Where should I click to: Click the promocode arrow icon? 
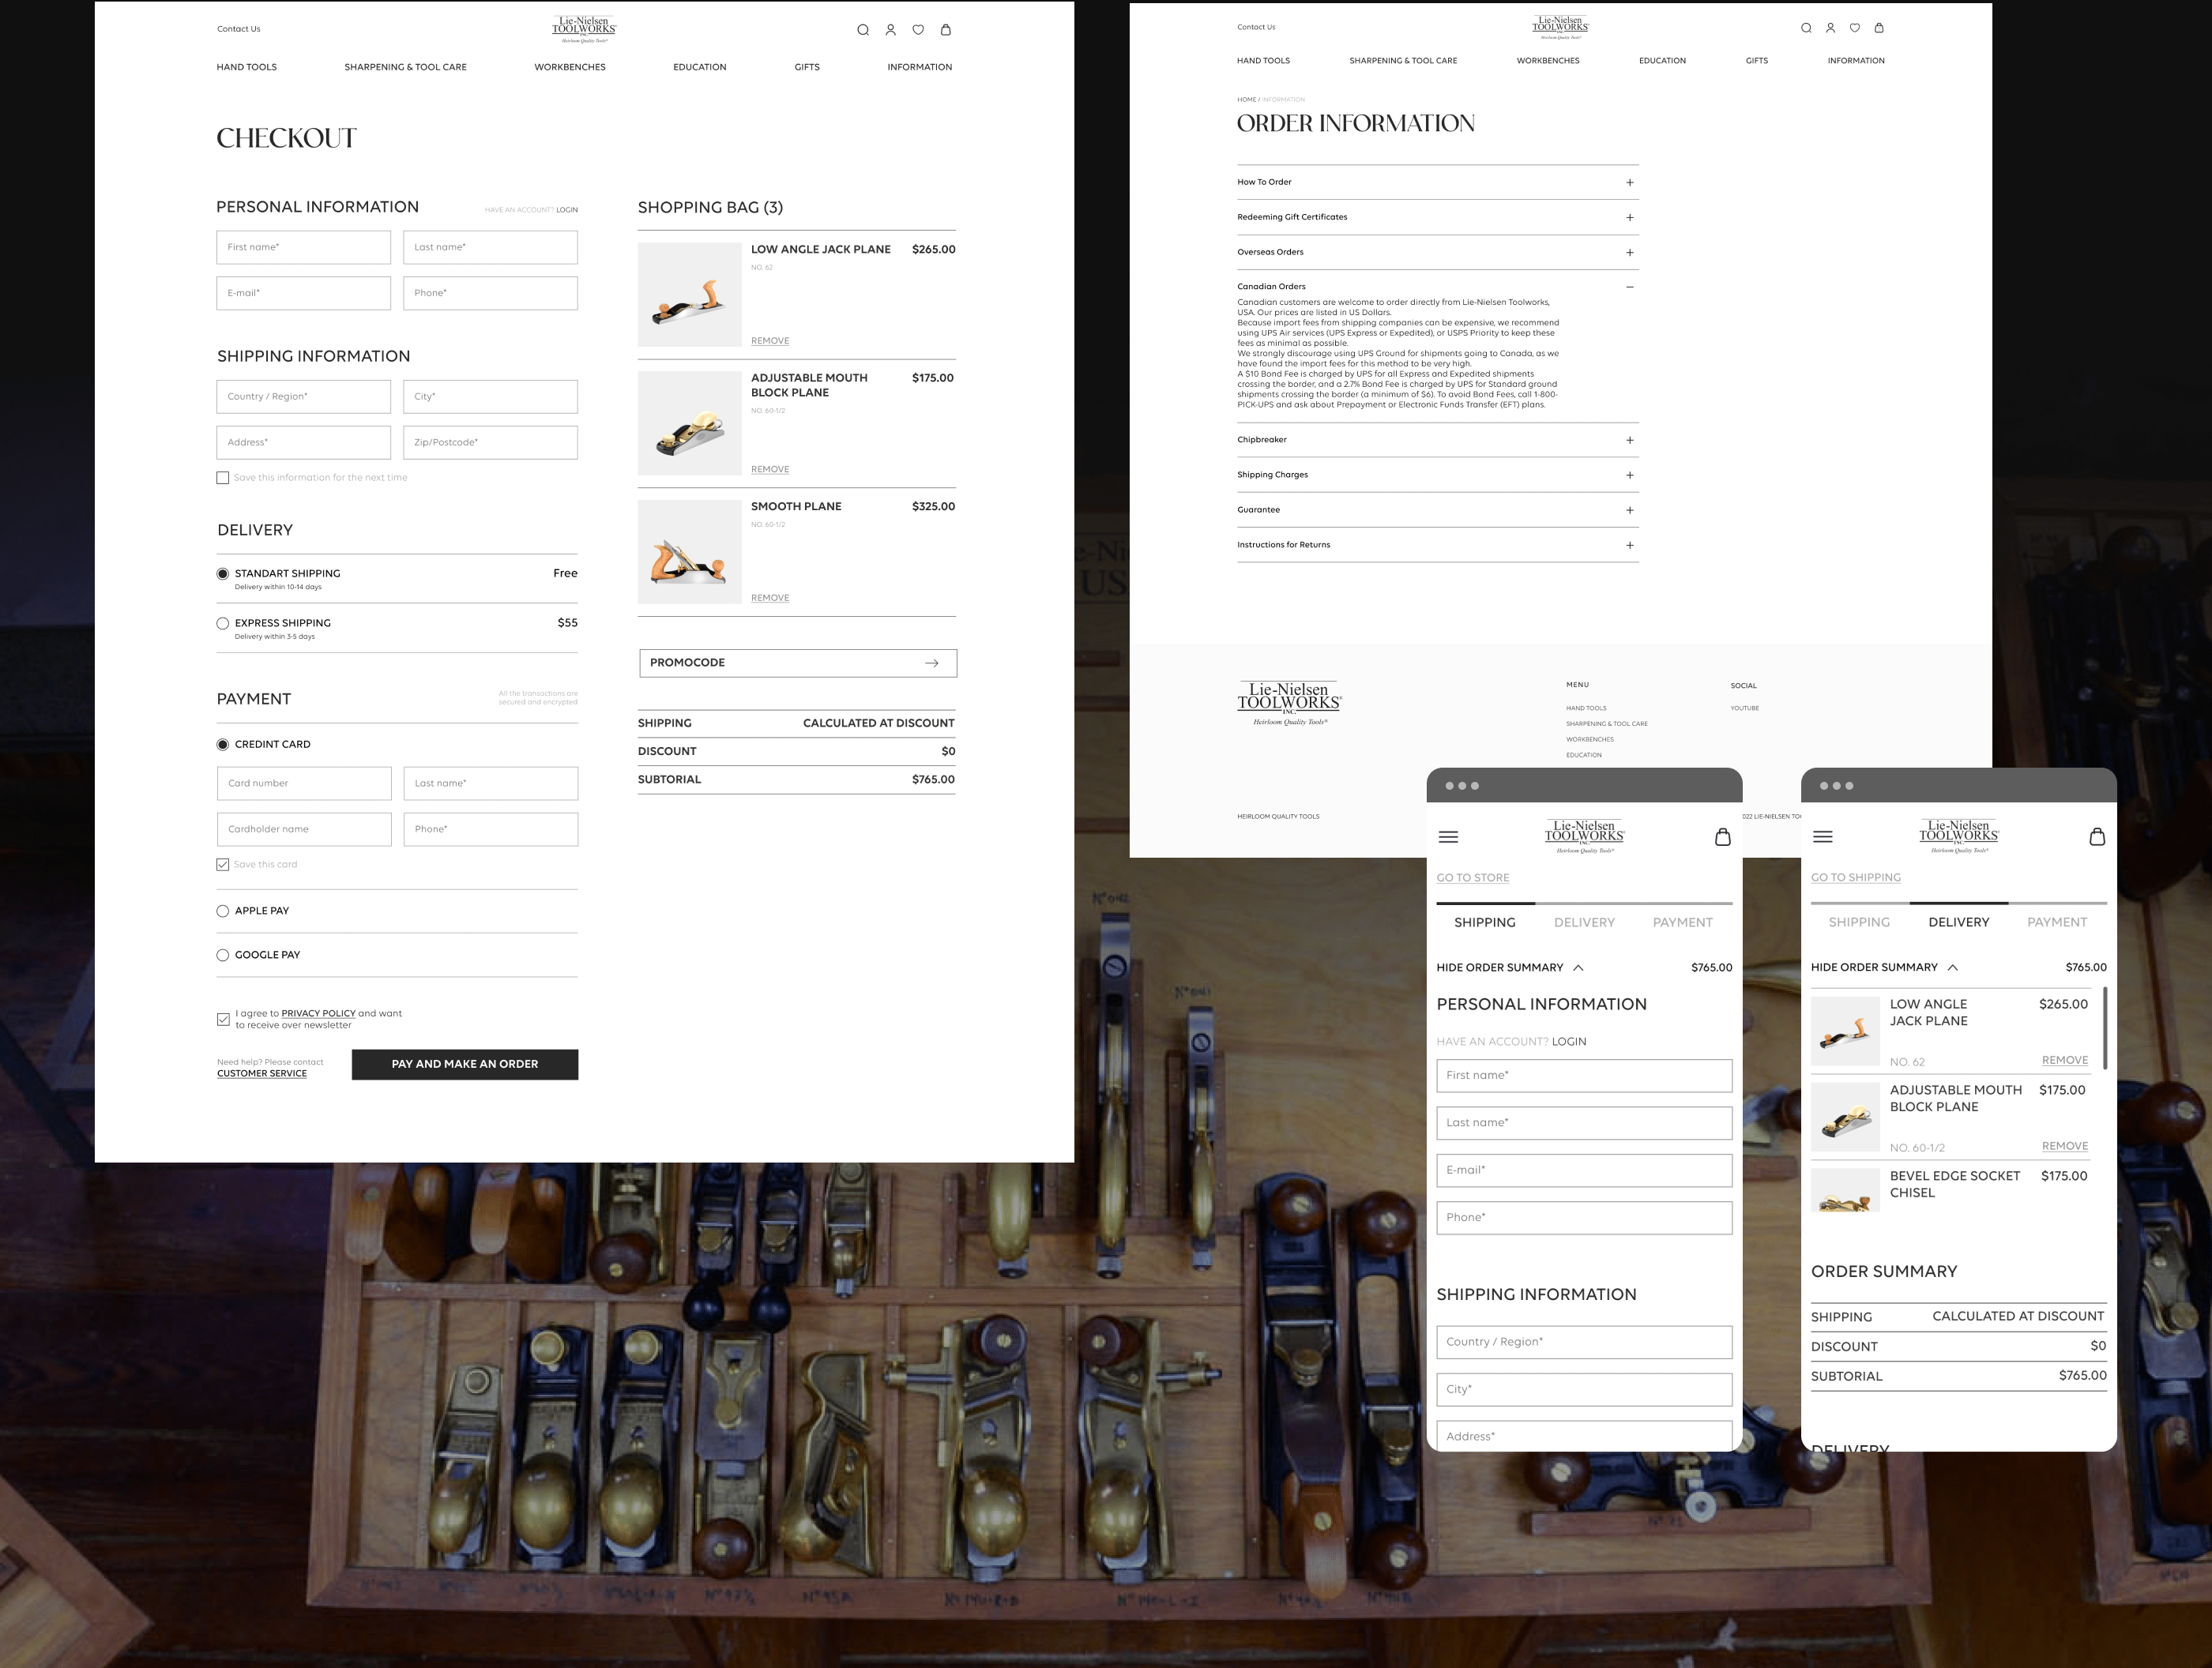(931, 663)
